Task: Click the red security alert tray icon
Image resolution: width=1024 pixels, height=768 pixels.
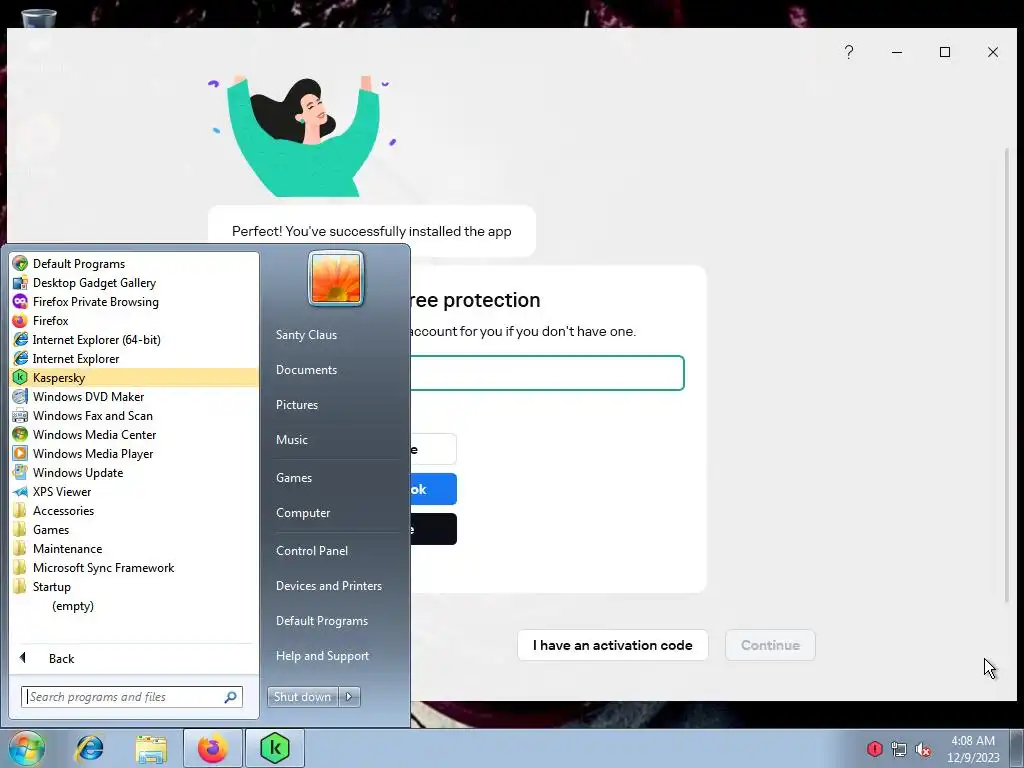Action: pos(874,749)
